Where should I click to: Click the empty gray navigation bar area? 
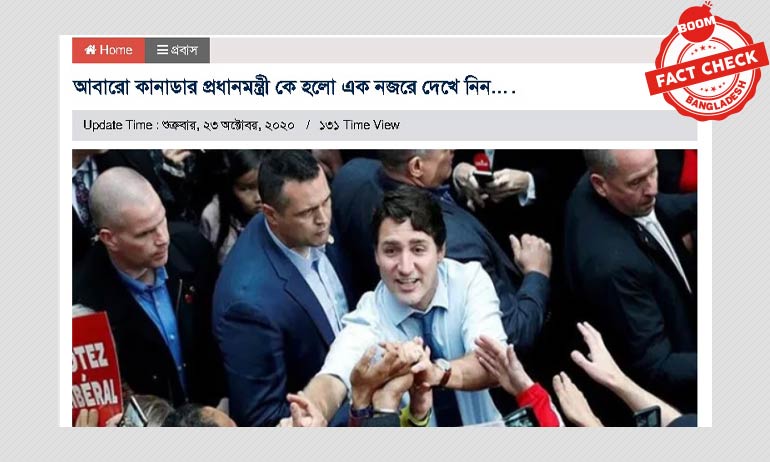coord(432,50)
